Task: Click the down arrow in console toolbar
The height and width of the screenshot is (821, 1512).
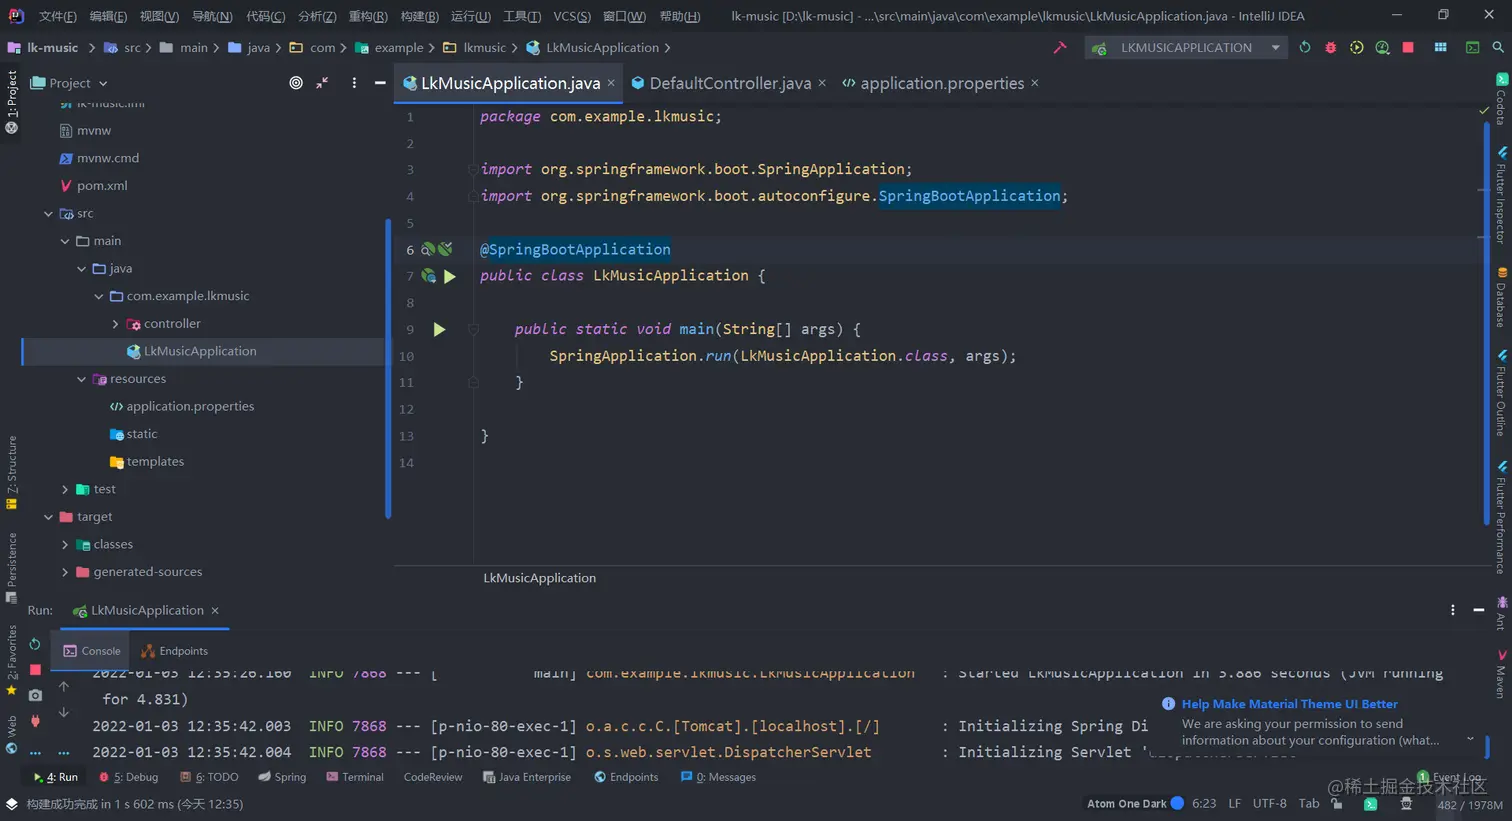Action: [x=64, y=712]
